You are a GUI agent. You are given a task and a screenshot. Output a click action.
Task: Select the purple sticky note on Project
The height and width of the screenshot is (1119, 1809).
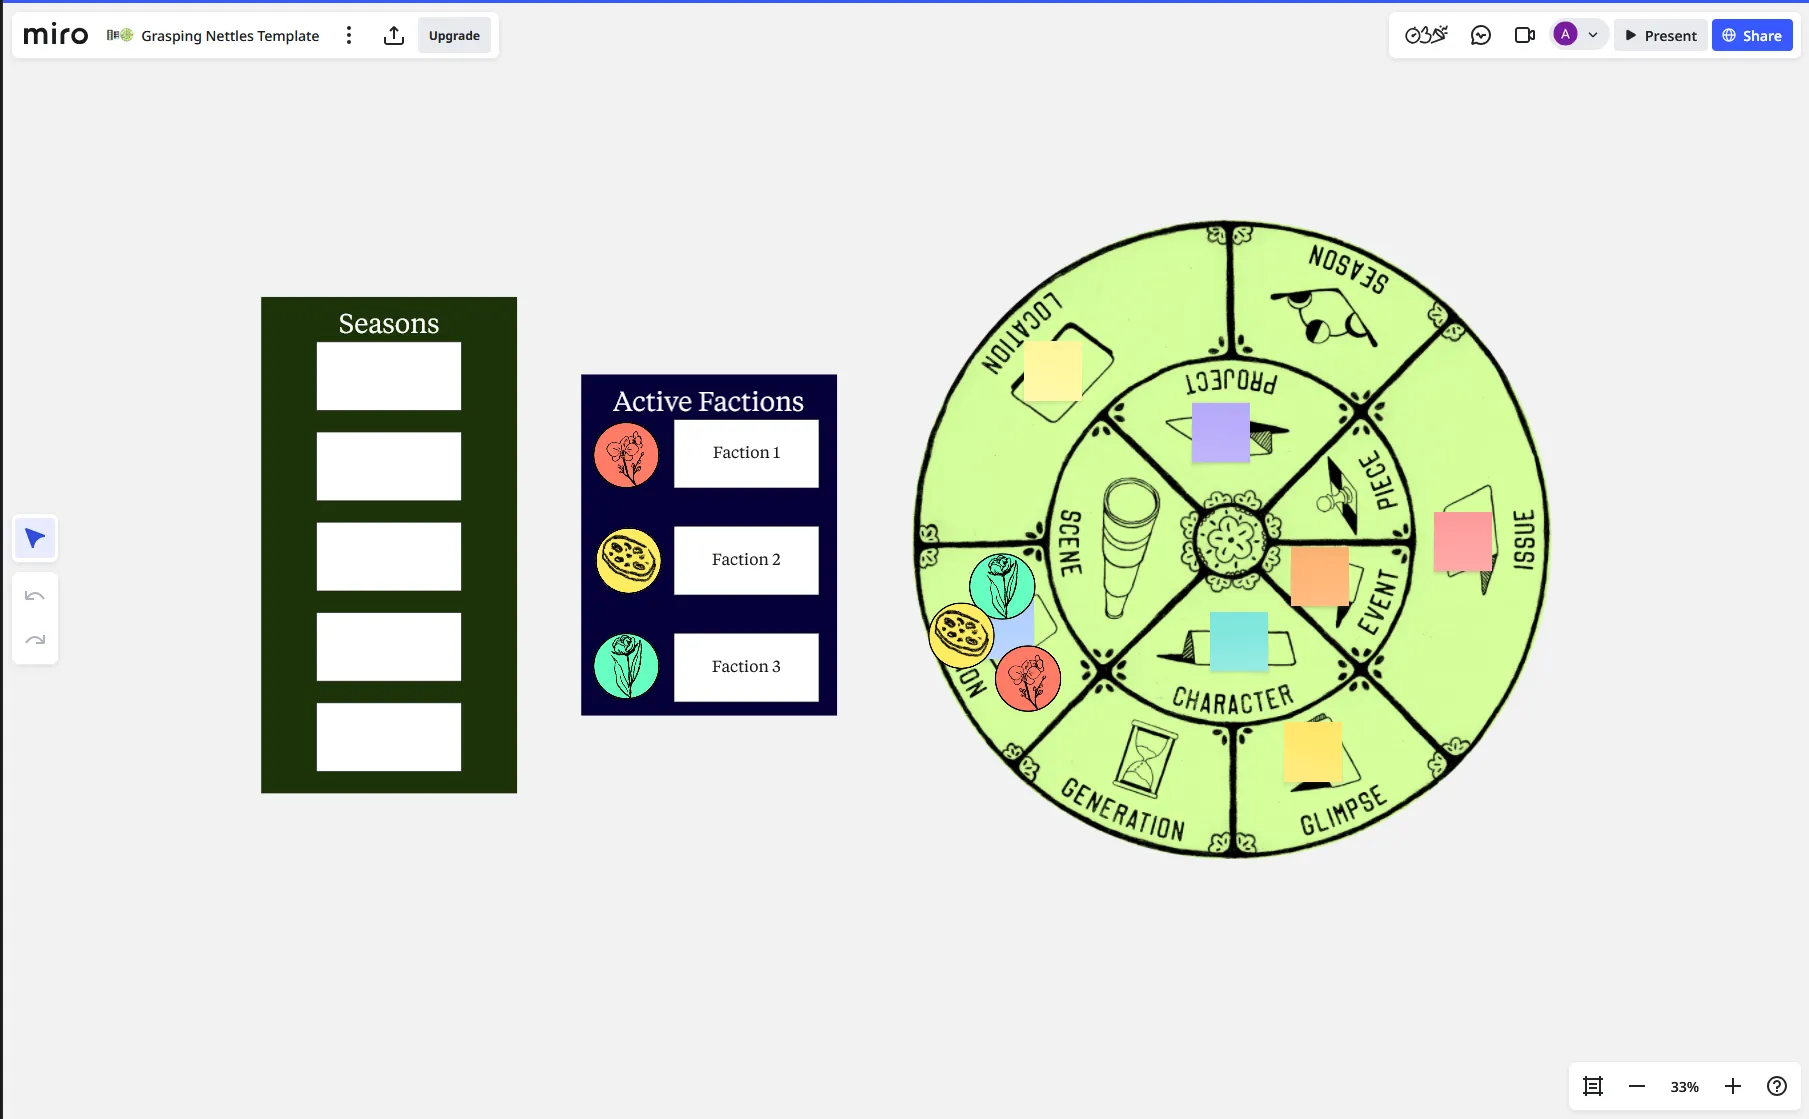pos(1220,432)
